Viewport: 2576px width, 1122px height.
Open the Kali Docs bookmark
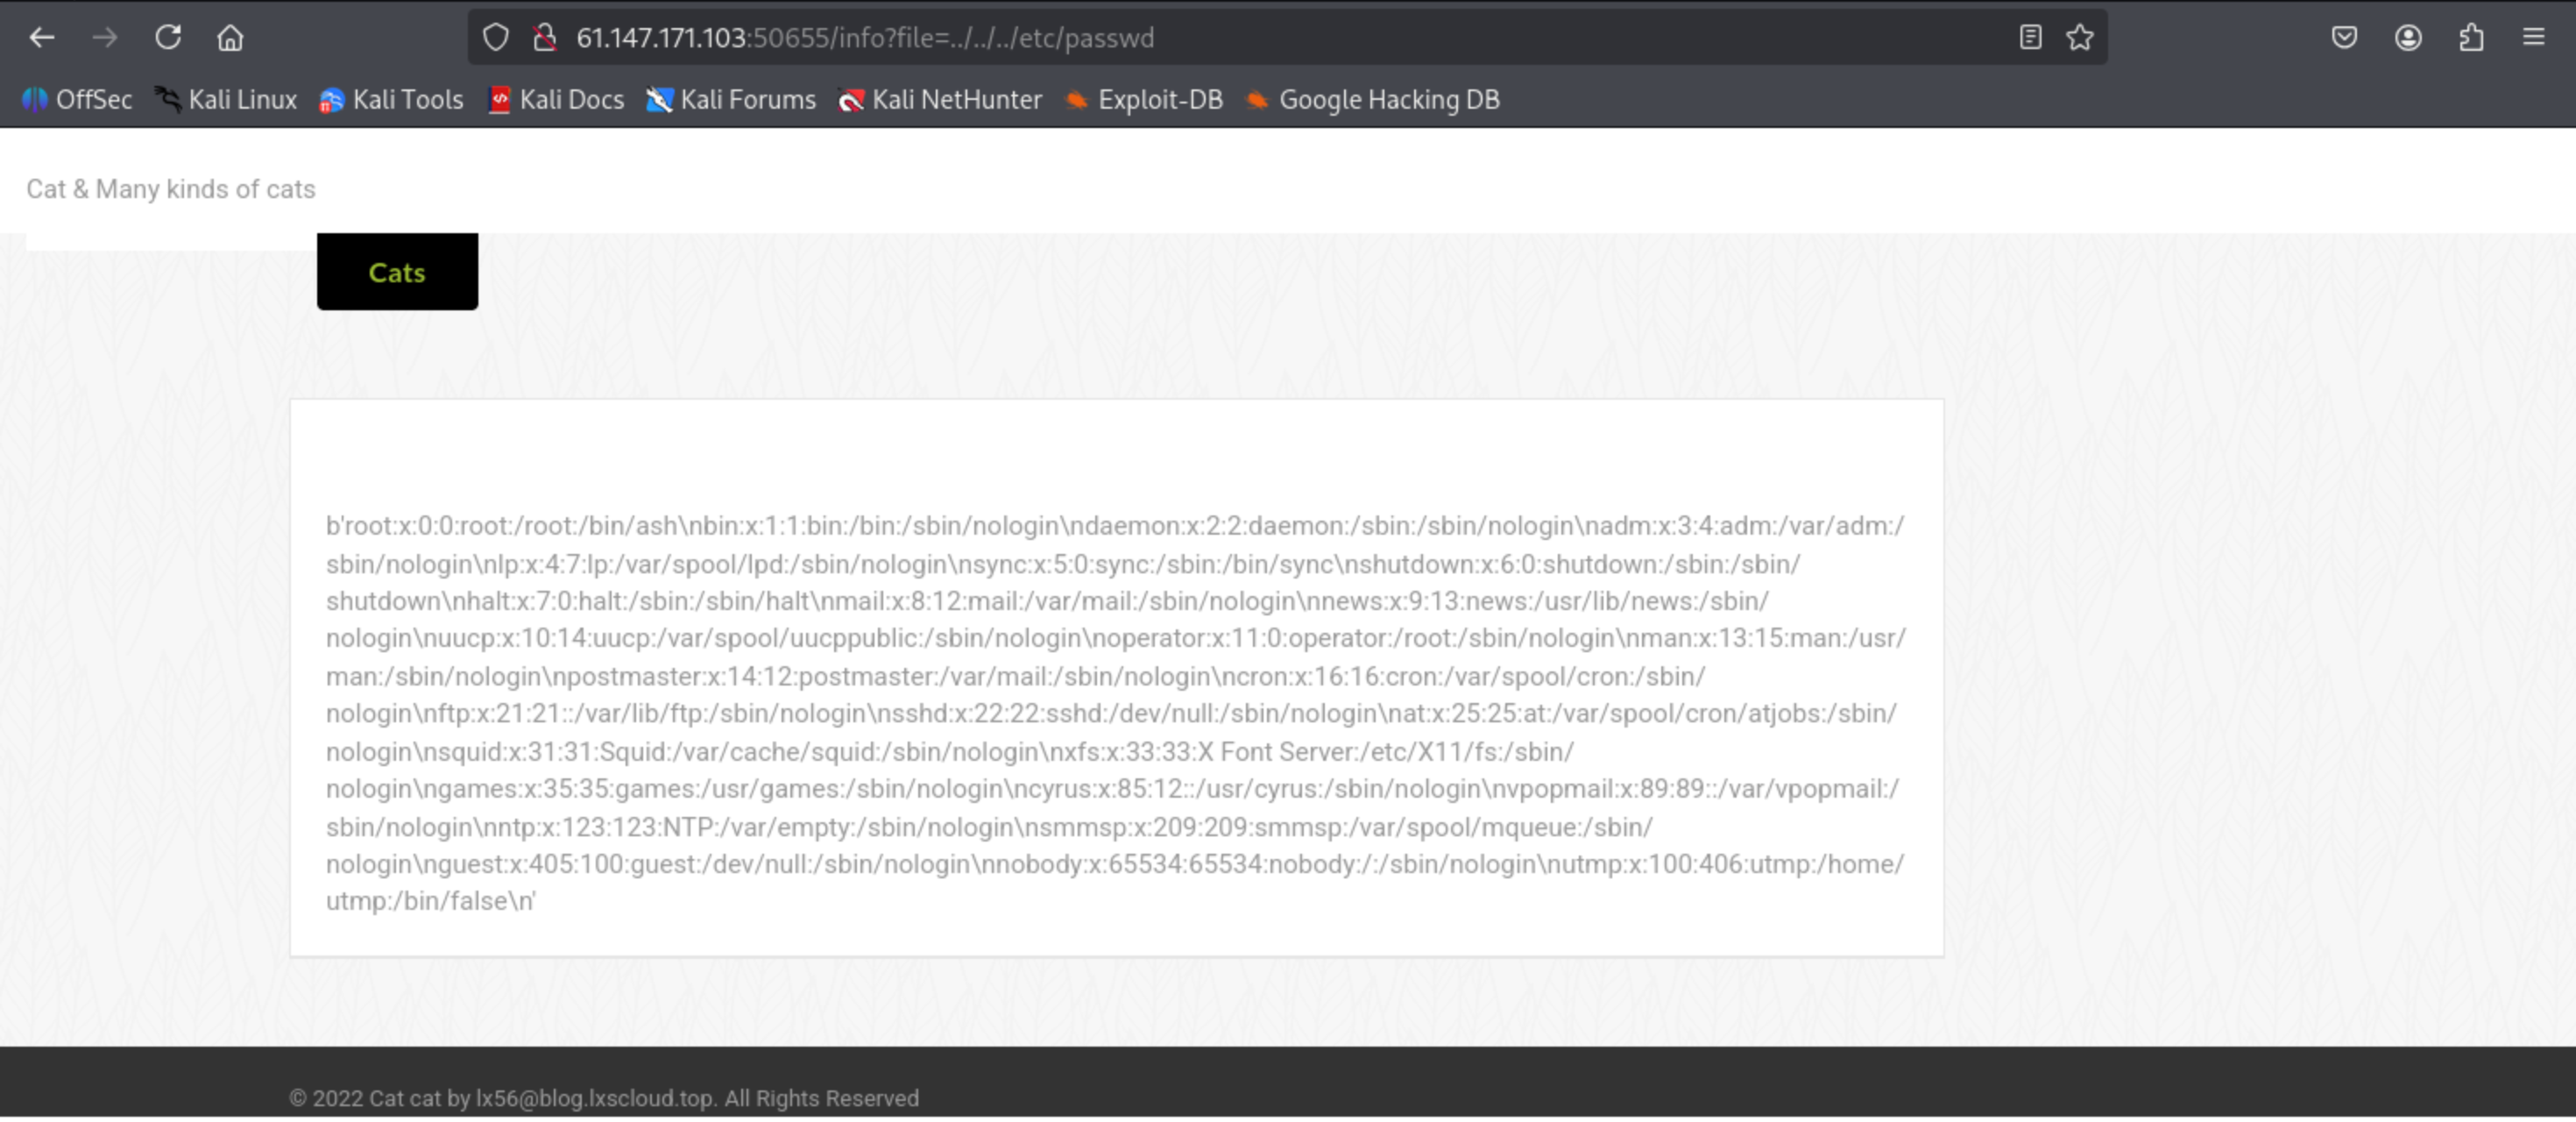(x=556, y=100)
